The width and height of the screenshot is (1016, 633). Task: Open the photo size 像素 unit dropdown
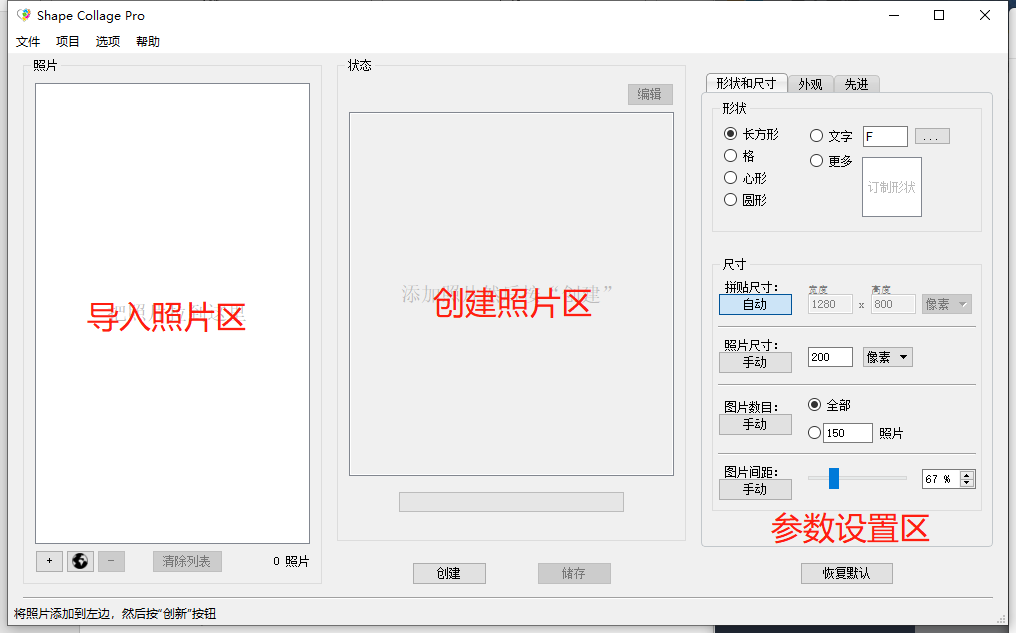[x=888, y=357]
